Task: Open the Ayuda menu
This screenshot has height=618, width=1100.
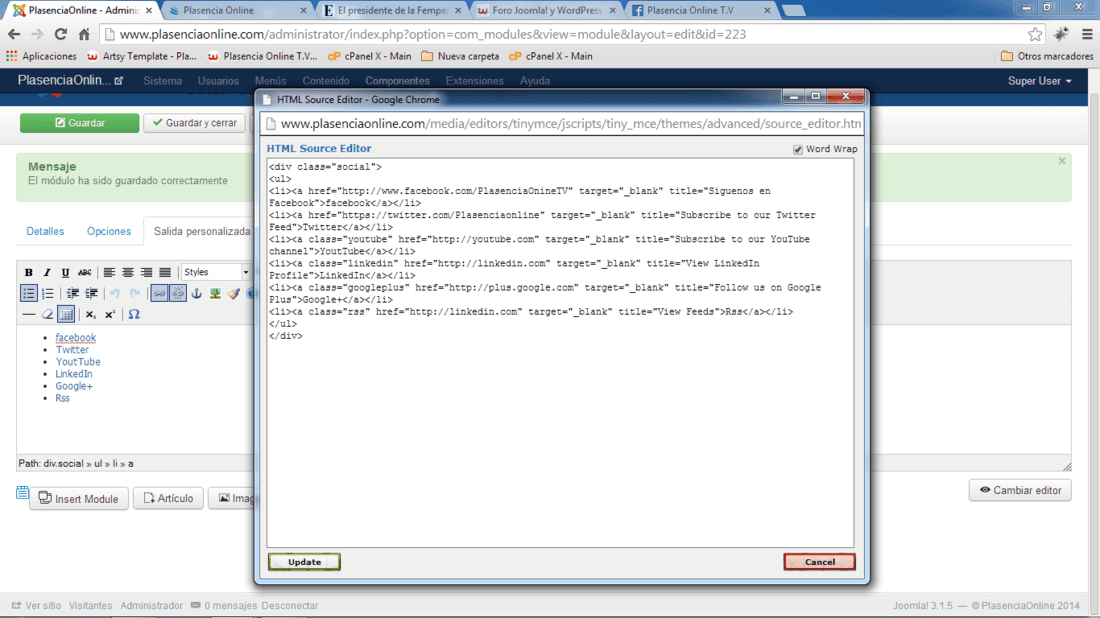Action: [x=535, y=81]
